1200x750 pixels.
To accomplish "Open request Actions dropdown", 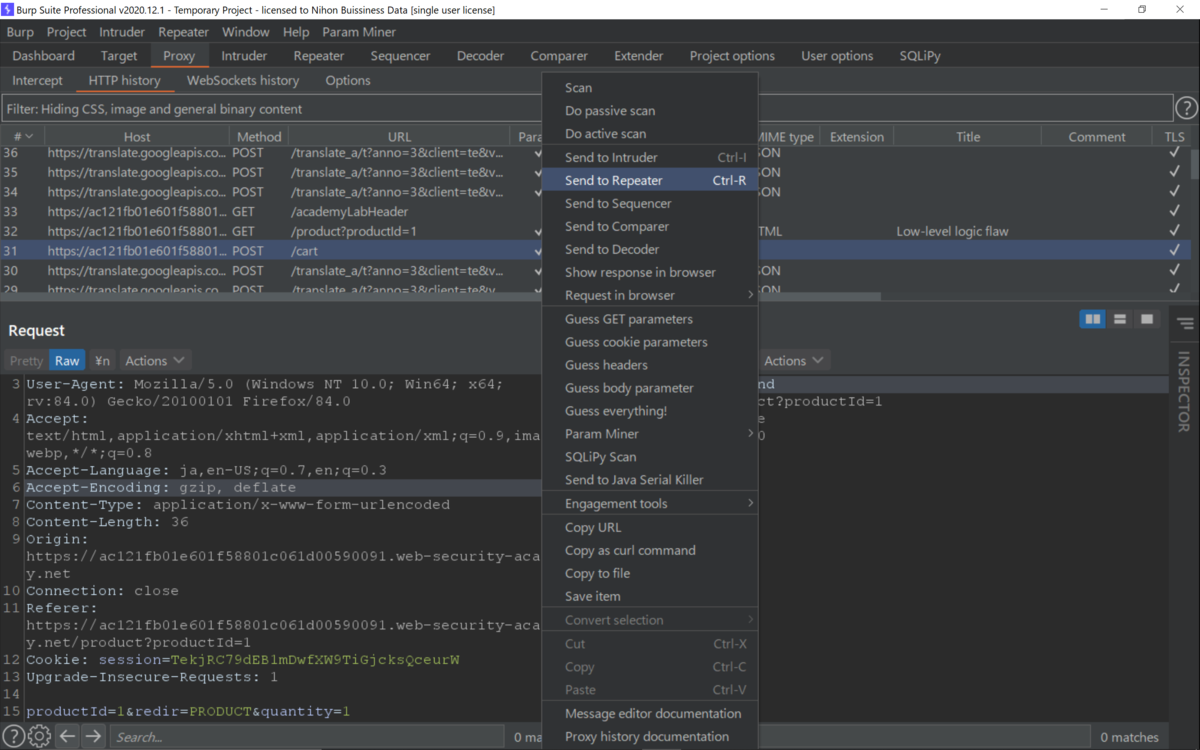I will tap(154, 361).
